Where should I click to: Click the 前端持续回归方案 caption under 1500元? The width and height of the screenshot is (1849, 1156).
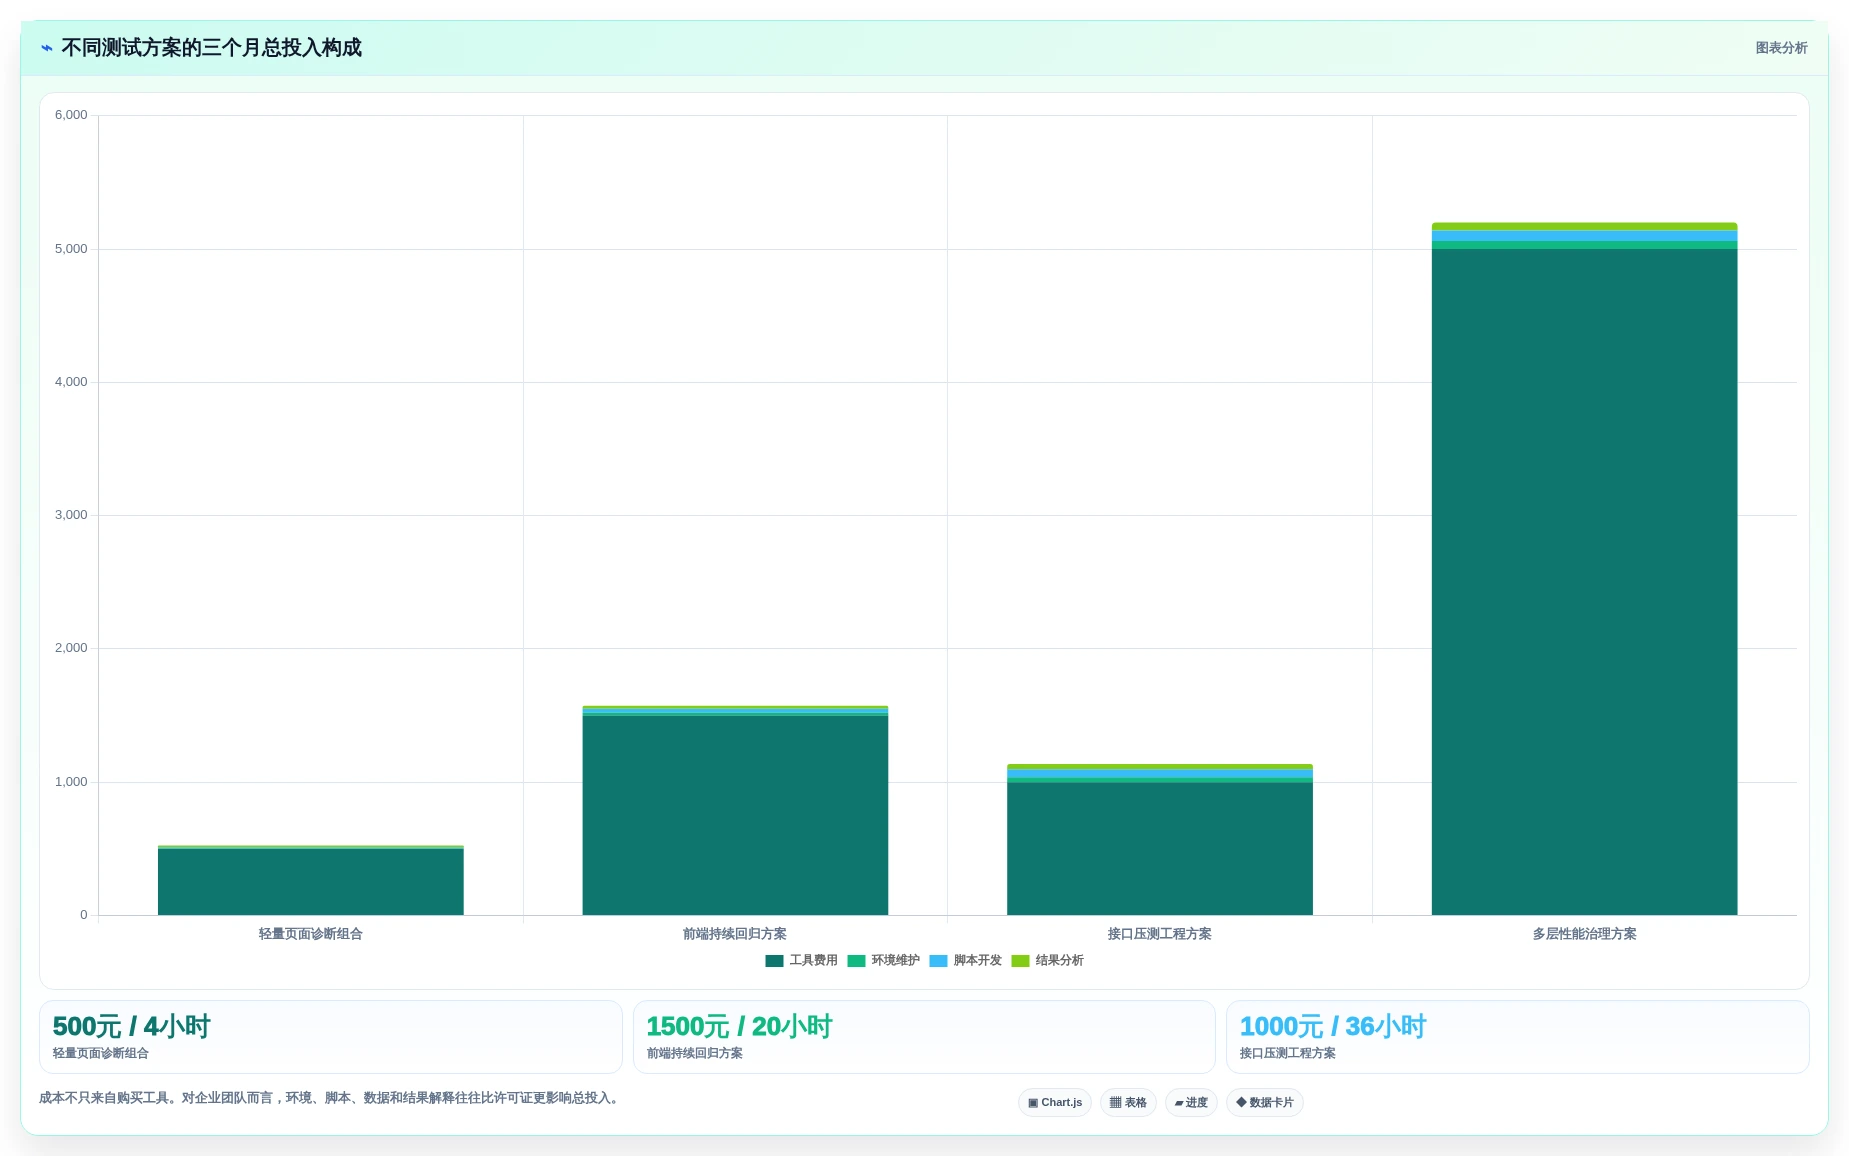click(x=695, y=1053)
